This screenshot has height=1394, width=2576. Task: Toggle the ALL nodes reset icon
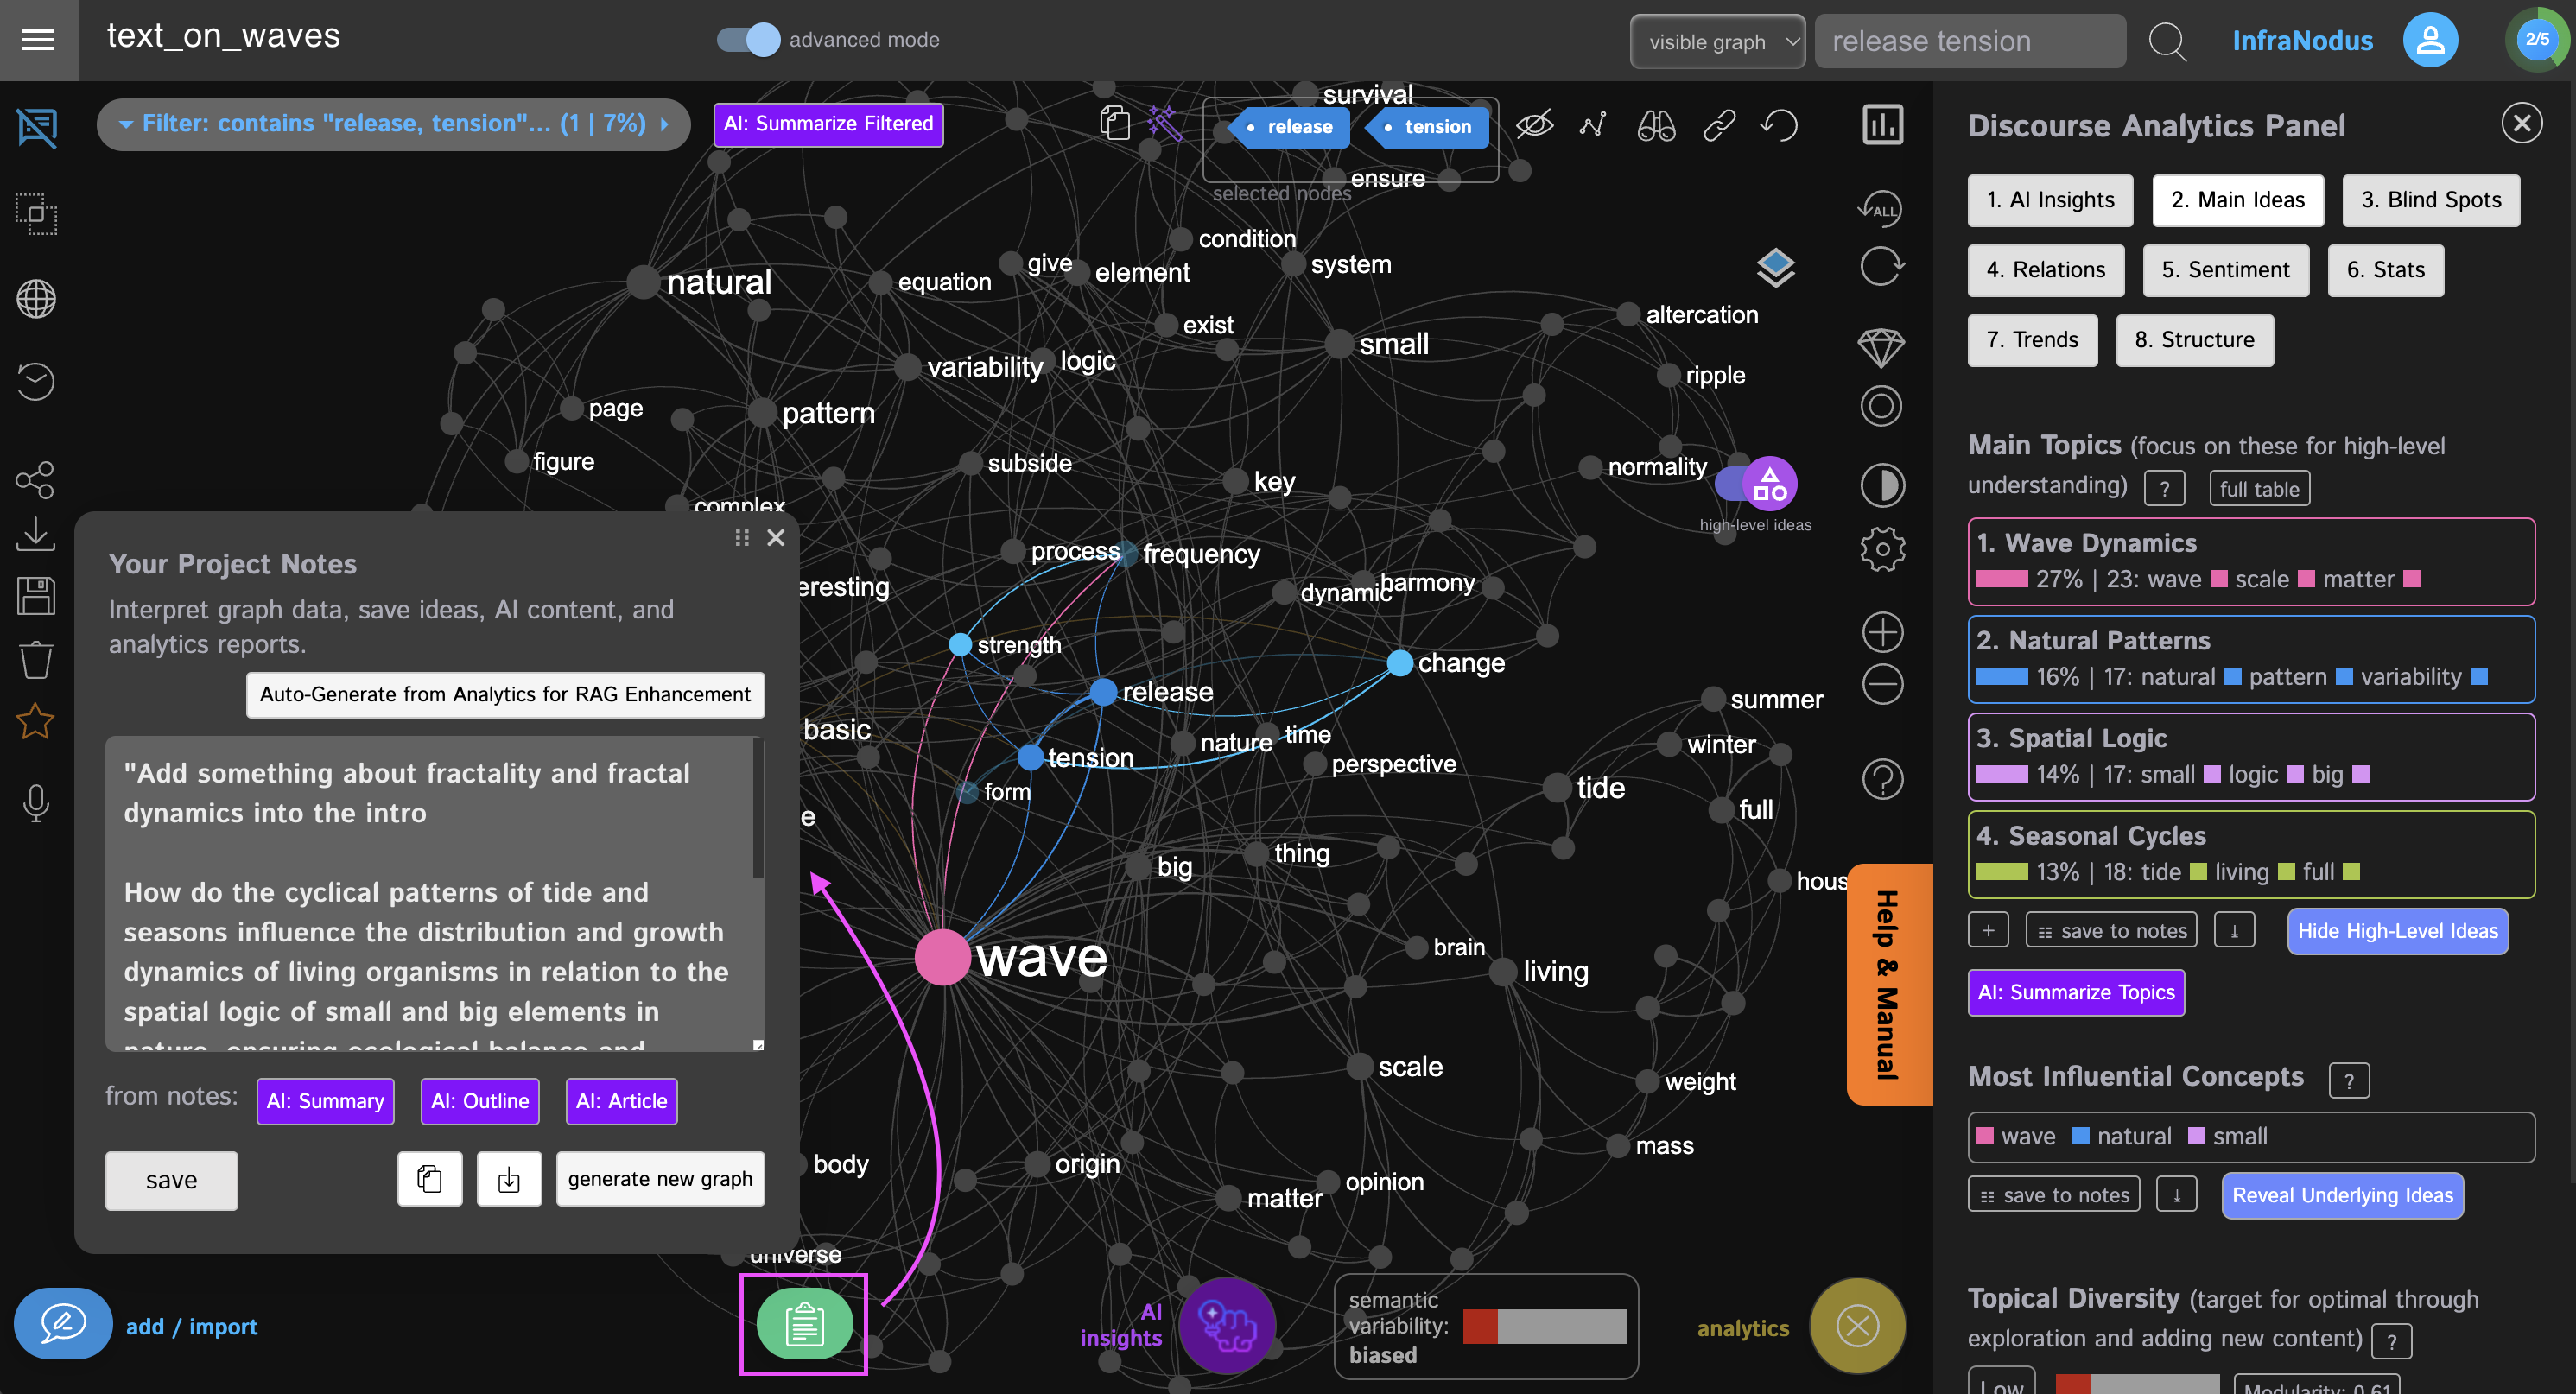point(1880,208)
